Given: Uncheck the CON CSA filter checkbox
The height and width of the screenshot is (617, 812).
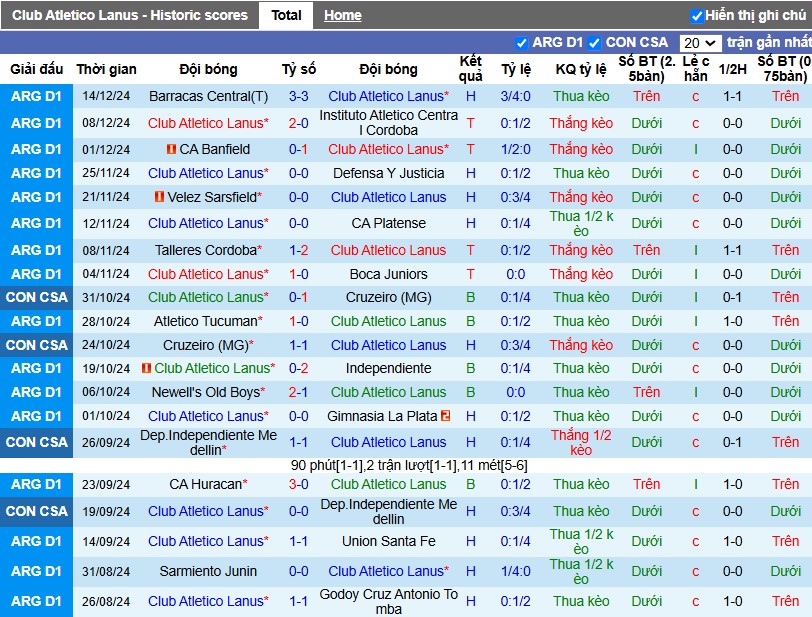Looking at the screenshot, I should [x=594, y=43].
